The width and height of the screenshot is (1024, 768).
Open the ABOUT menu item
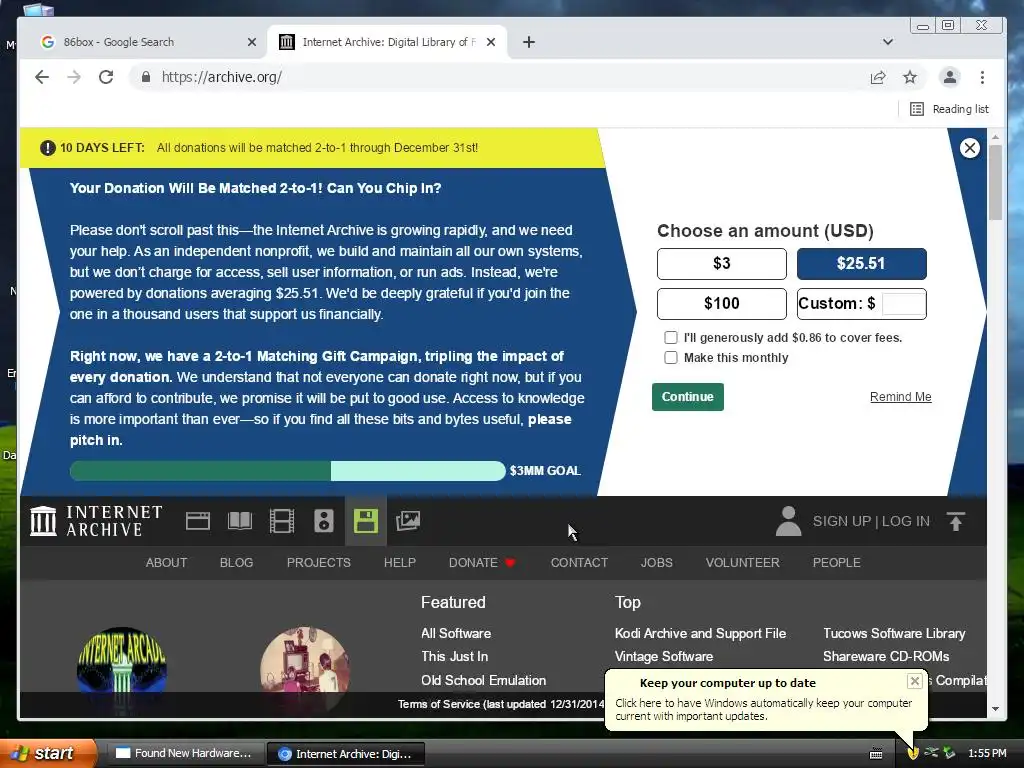pos(167,563)
